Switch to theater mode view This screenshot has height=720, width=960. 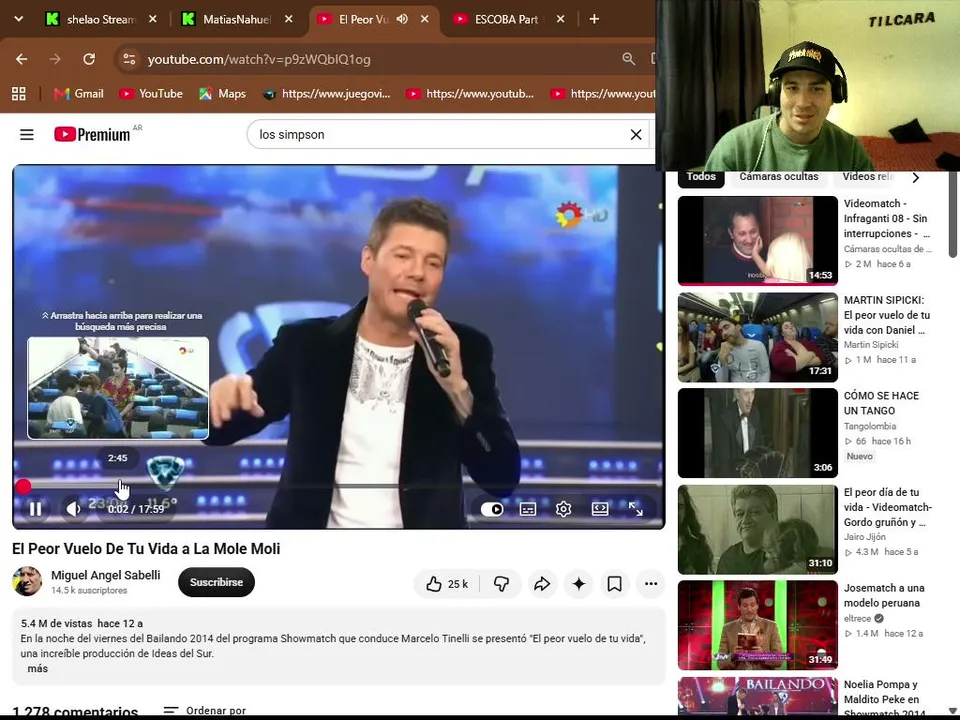pyautogui.click(x=600, y=509)
